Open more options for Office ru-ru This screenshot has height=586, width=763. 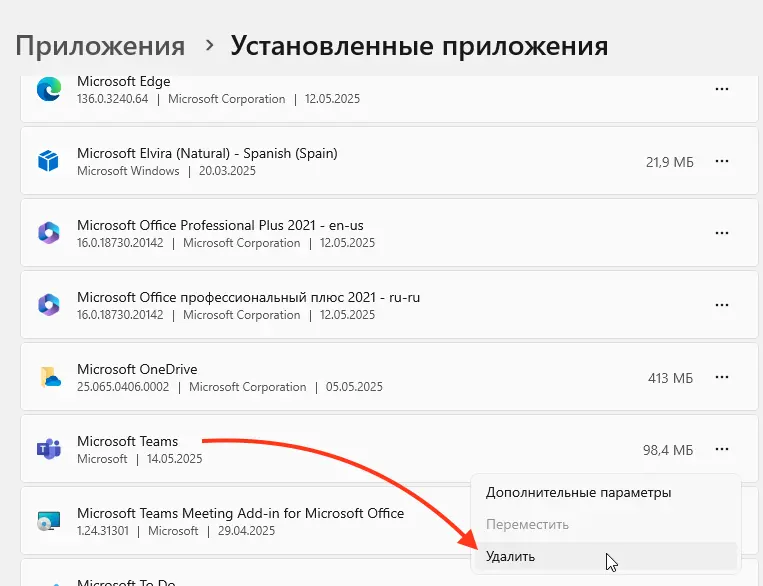point(722,305)
